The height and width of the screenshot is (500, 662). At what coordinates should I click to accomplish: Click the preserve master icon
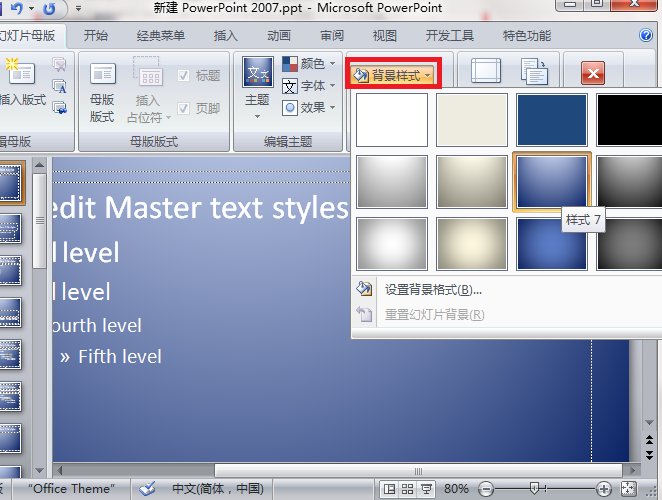59,108
